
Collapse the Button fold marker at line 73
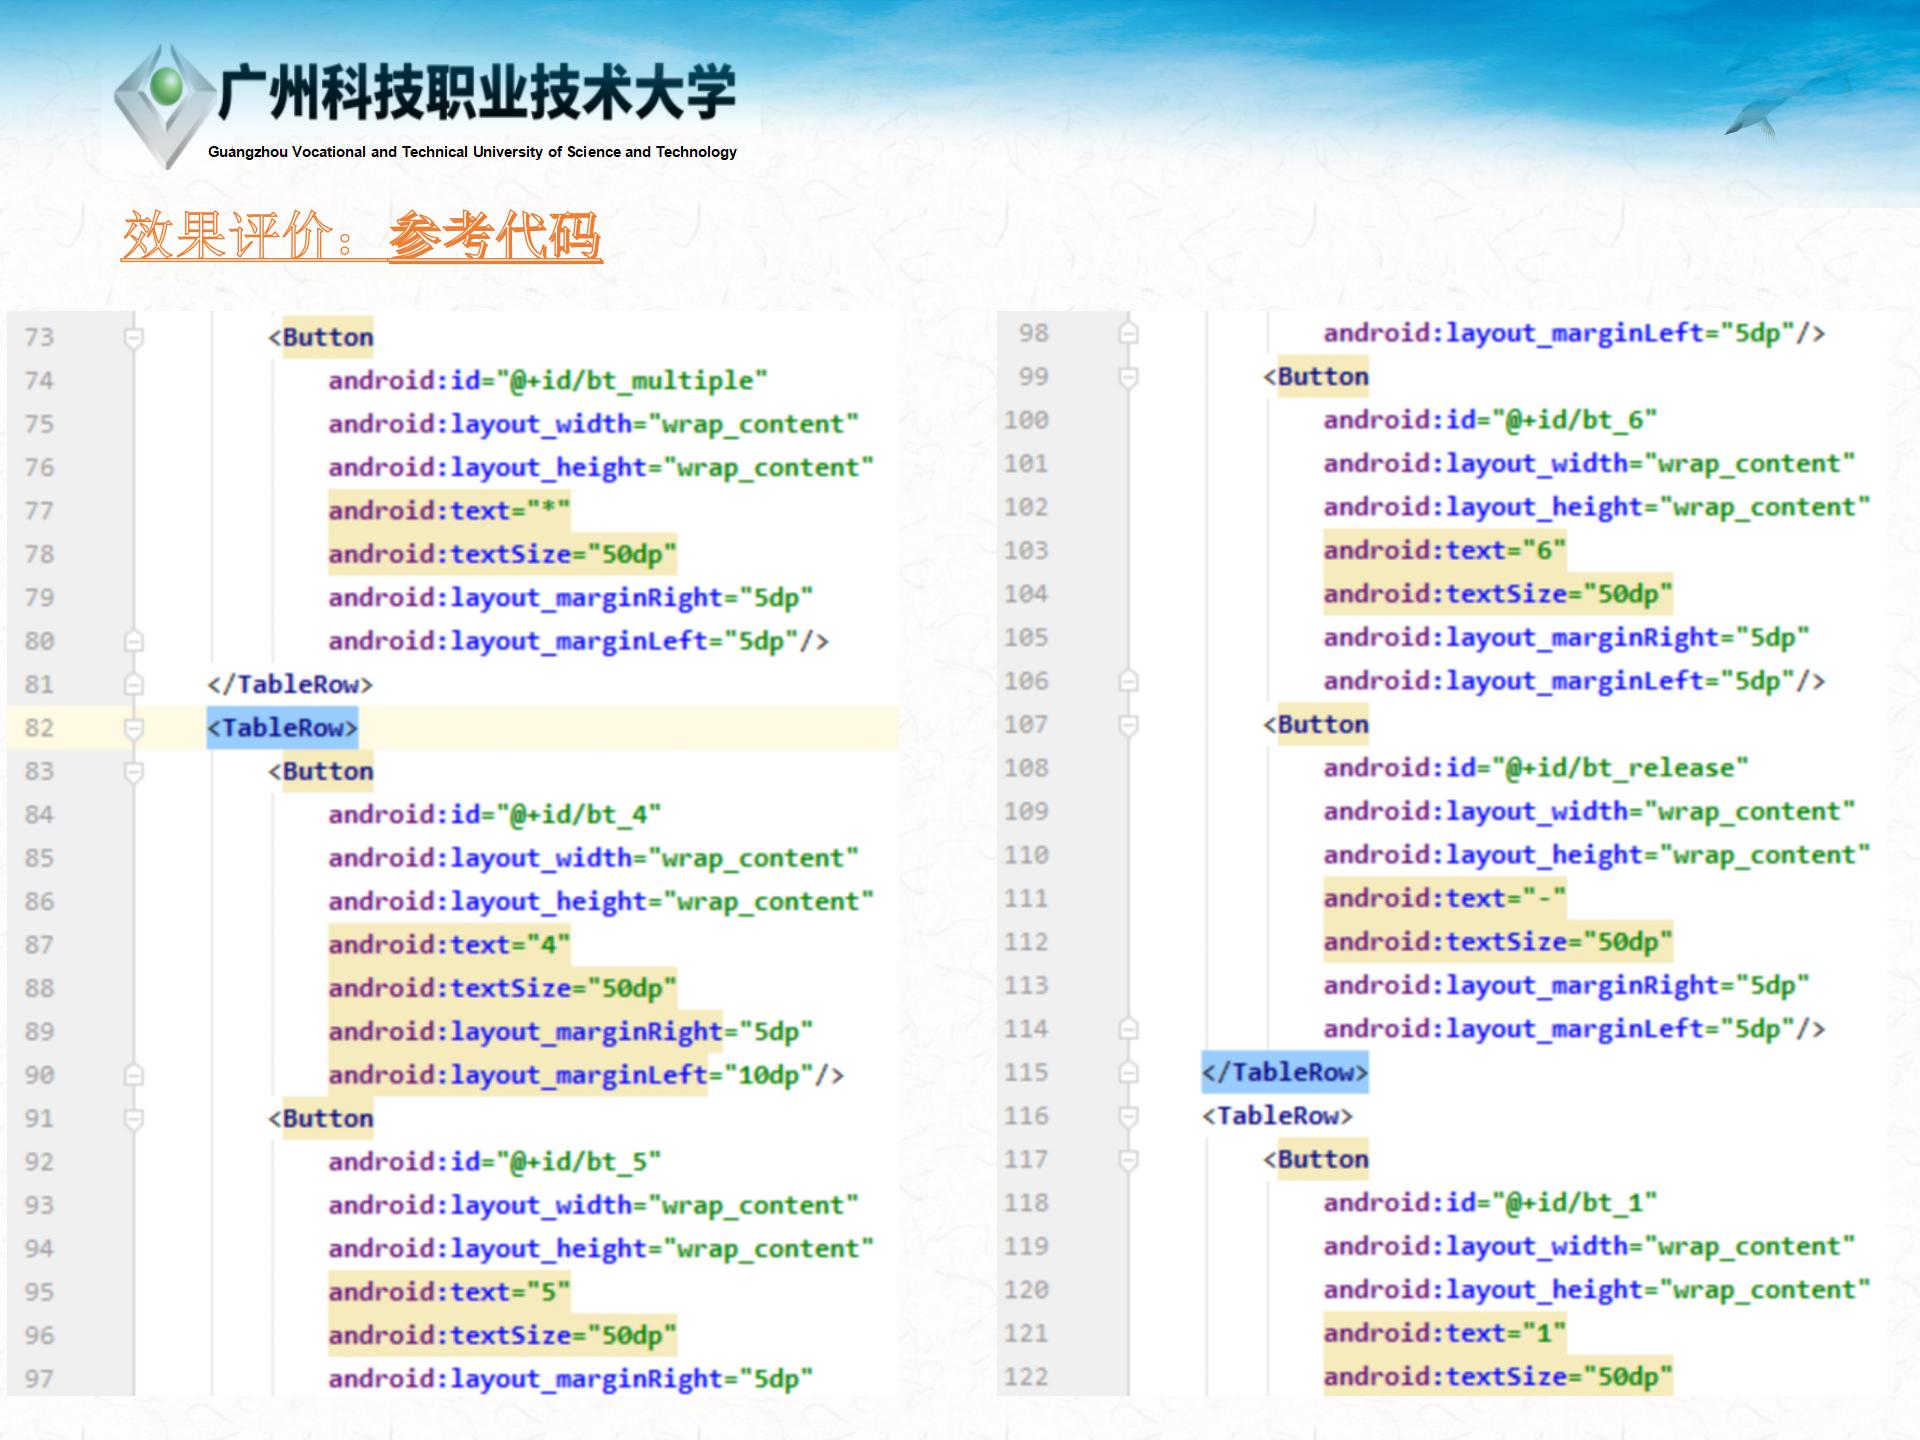point(133,338)
